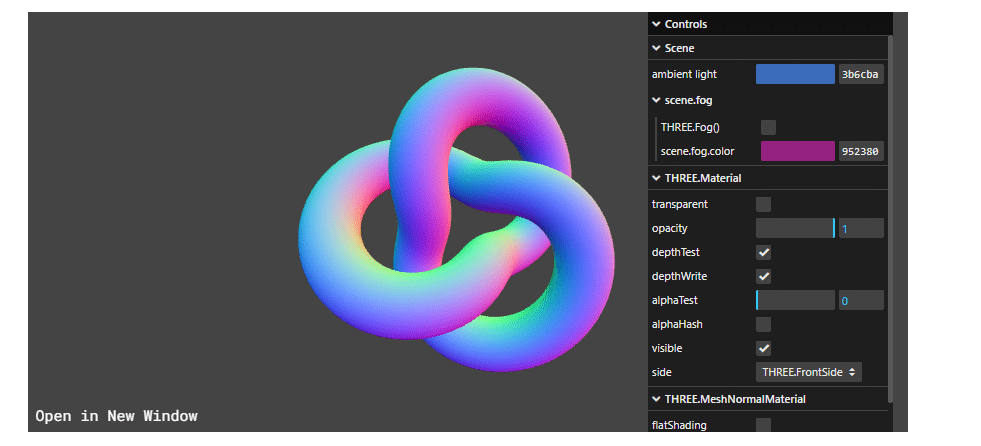The image size is (981, 446).
Task: Open scene.fog.color purple color swatch
Action: (x=798, y=151)
